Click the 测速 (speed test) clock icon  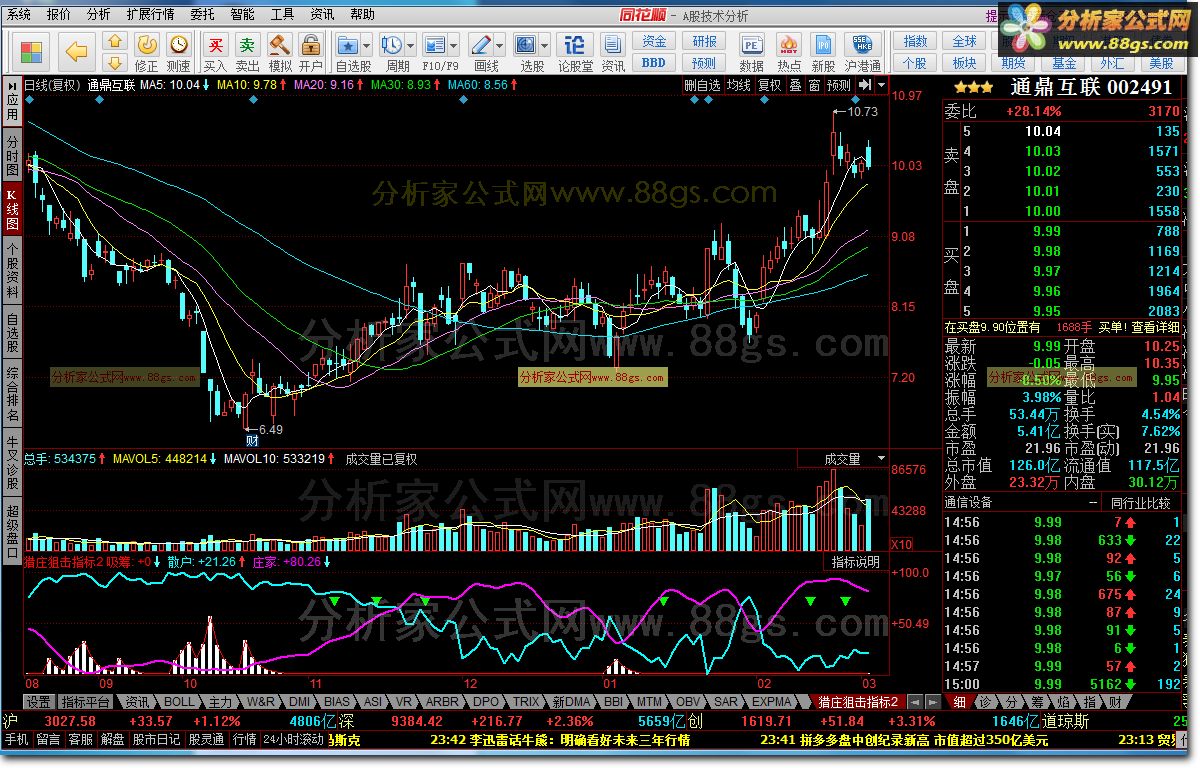coord(178,44)
